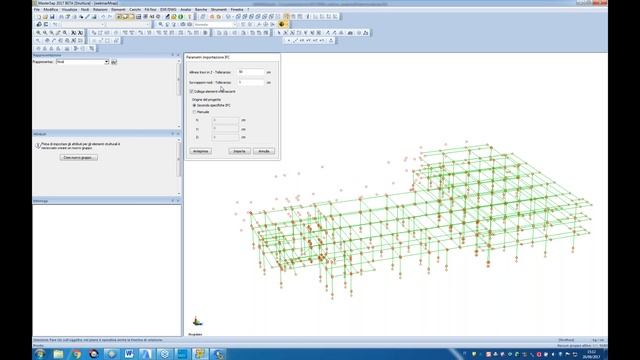Click the Z coordinate field
The image size is (640, 360).
click(225, 138)
